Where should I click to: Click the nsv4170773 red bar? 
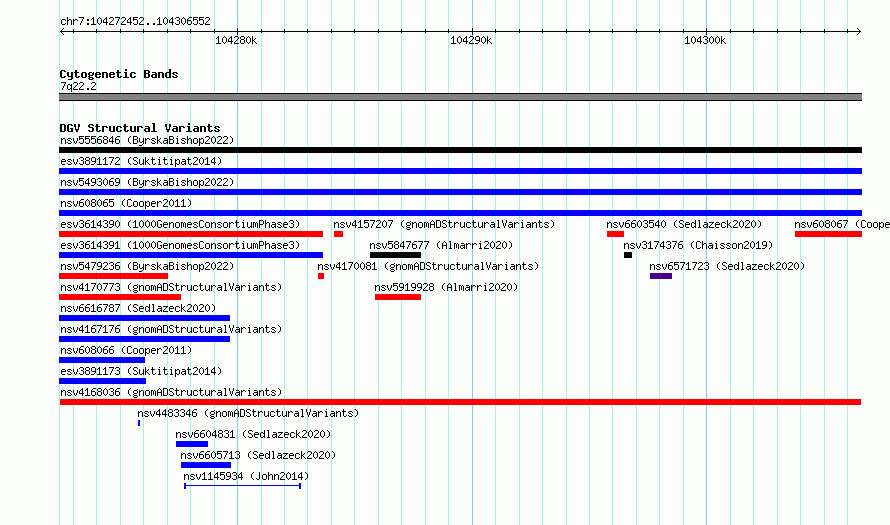tap(120, 297)
